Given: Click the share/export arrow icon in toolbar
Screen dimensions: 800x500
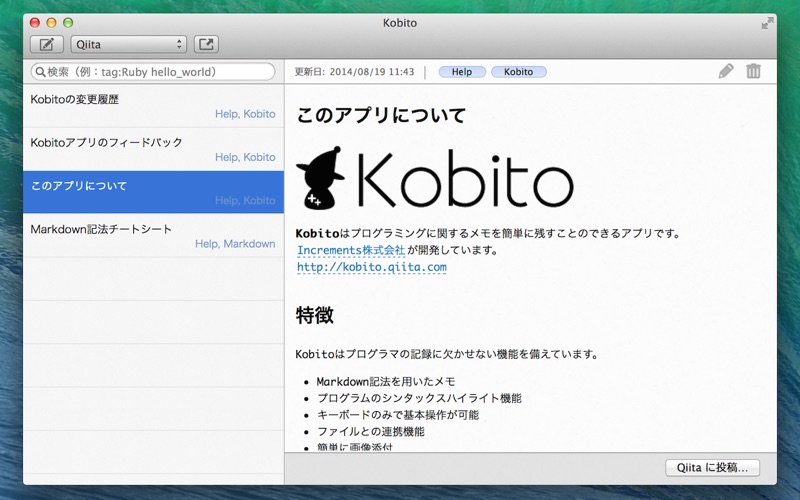Looking at the screenshot, I should [206, 44].
